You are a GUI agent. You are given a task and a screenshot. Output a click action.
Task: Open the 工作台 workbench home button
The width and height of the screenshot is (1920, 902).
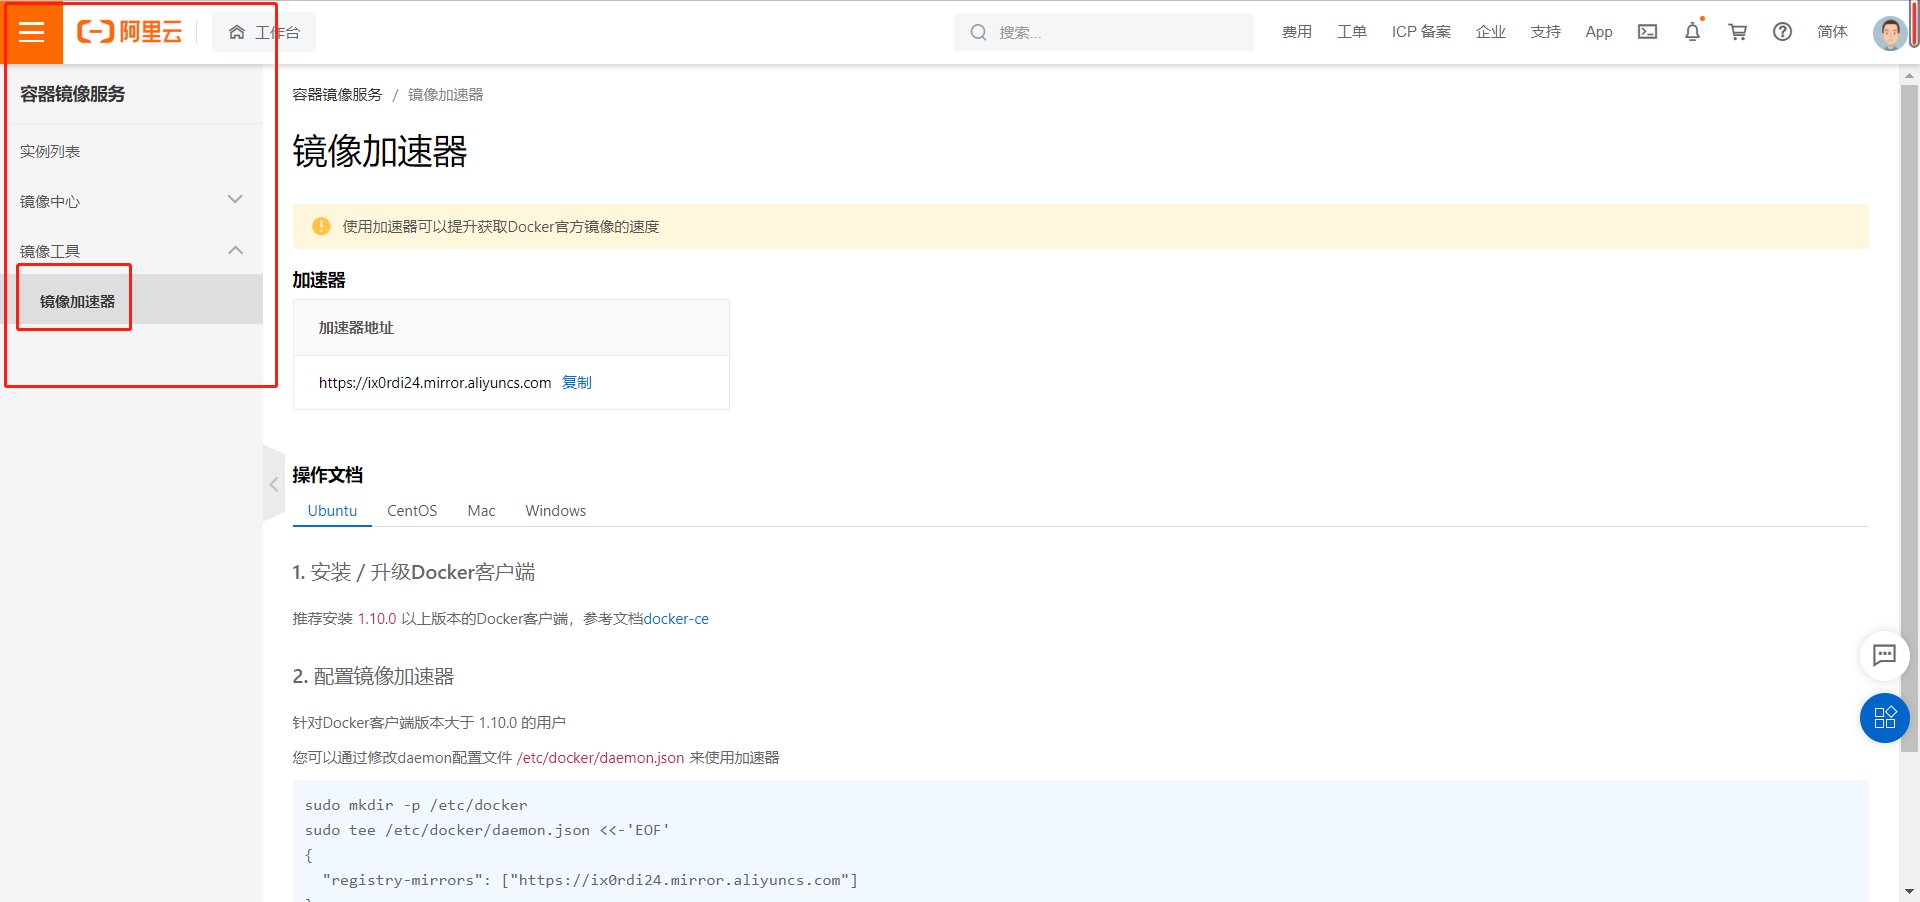tap(264, 32)
